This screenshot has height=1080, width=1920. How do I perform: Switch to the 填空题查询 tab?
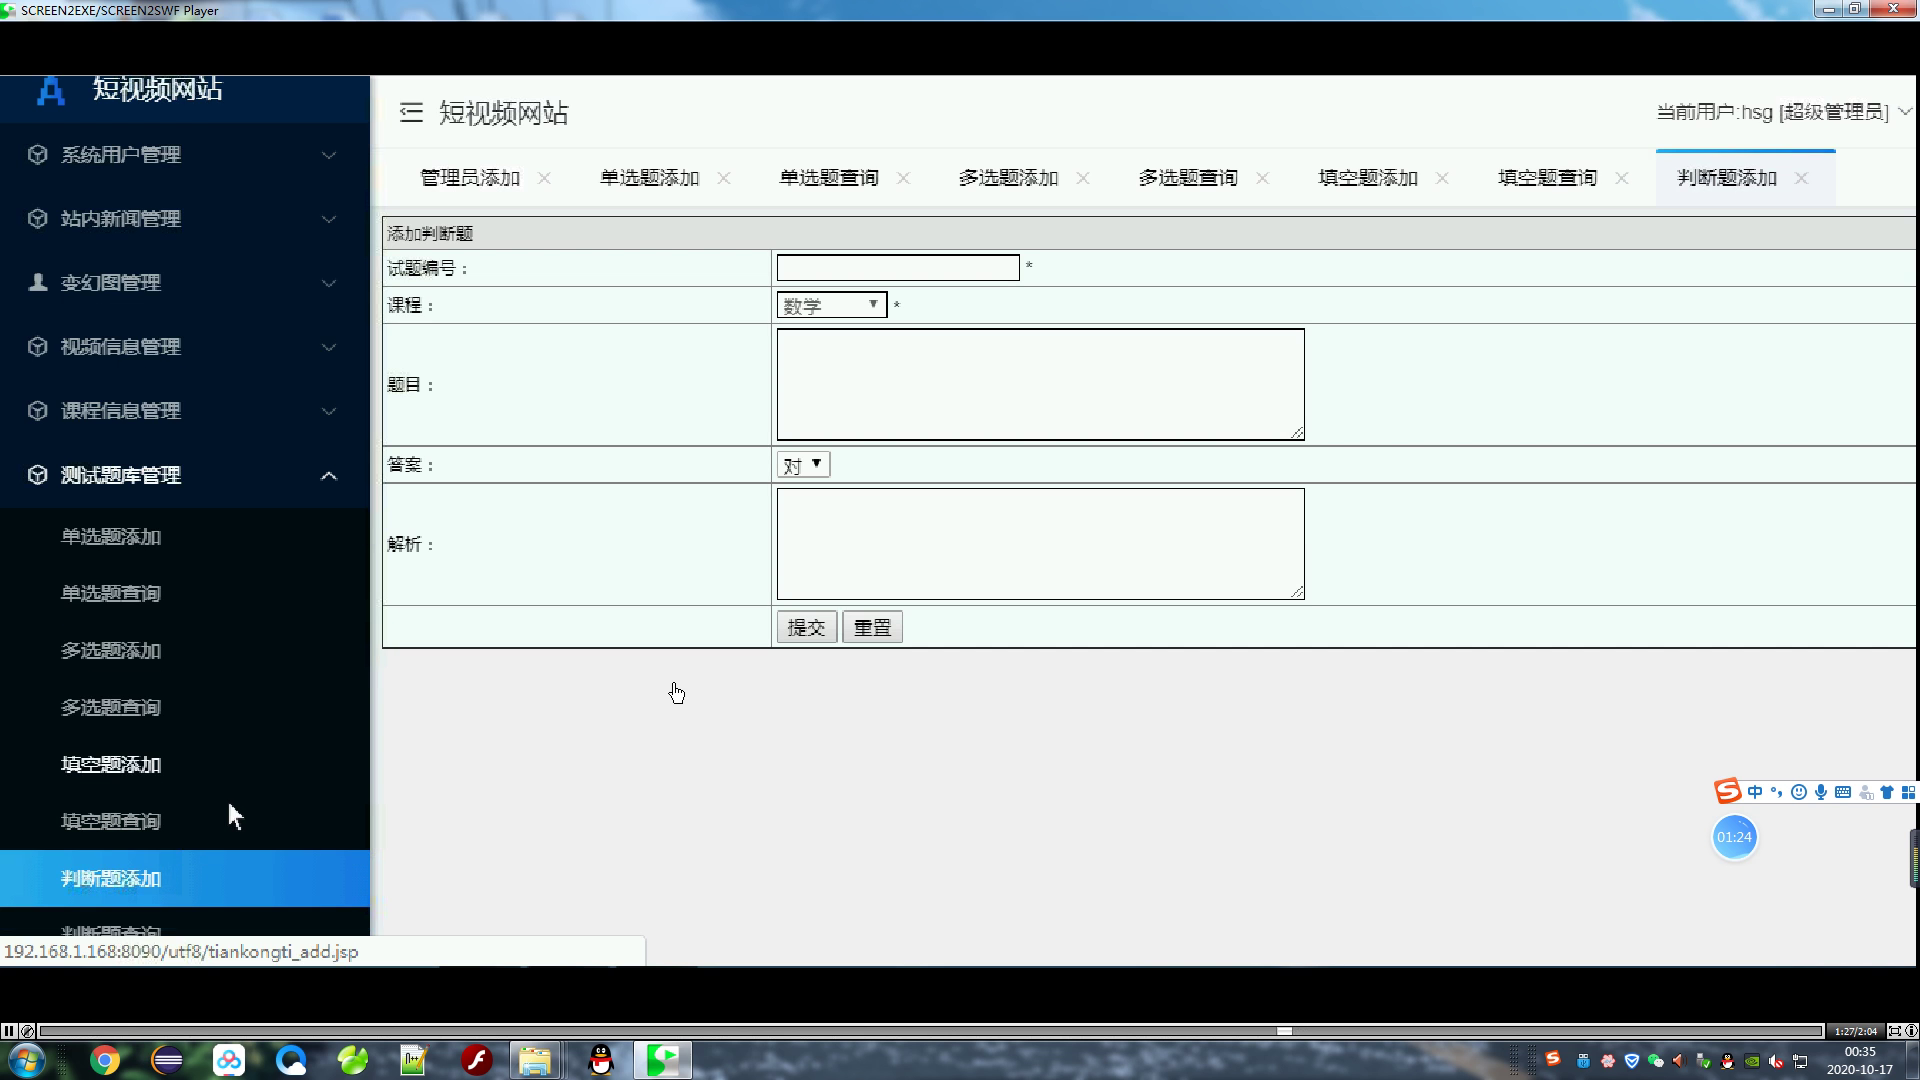tap(1548, 178)
